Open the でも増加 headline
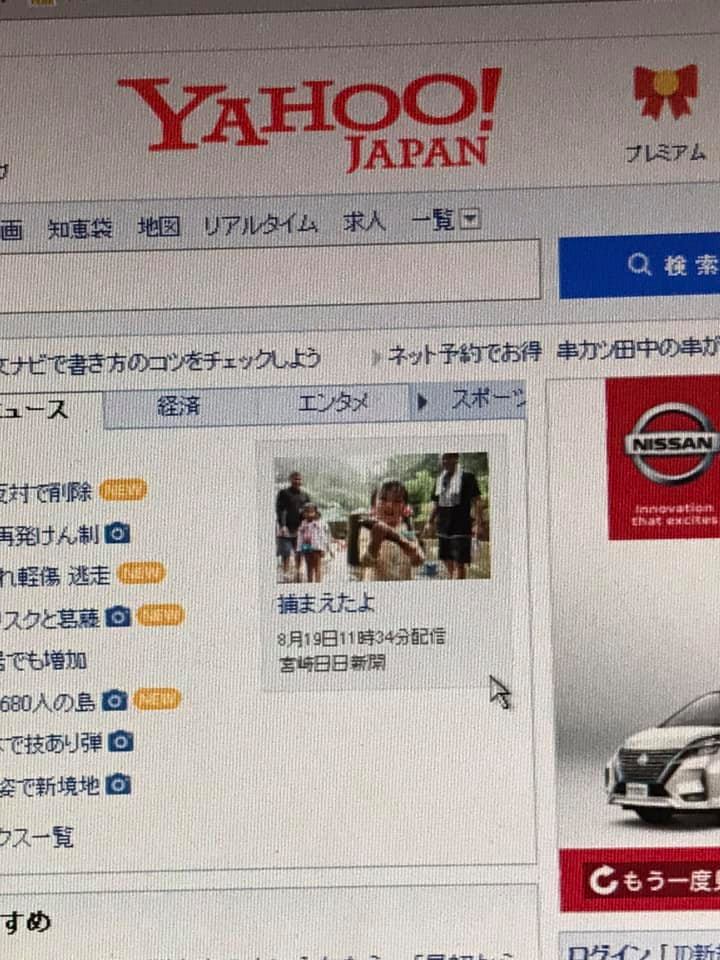 tap(43, 661)
